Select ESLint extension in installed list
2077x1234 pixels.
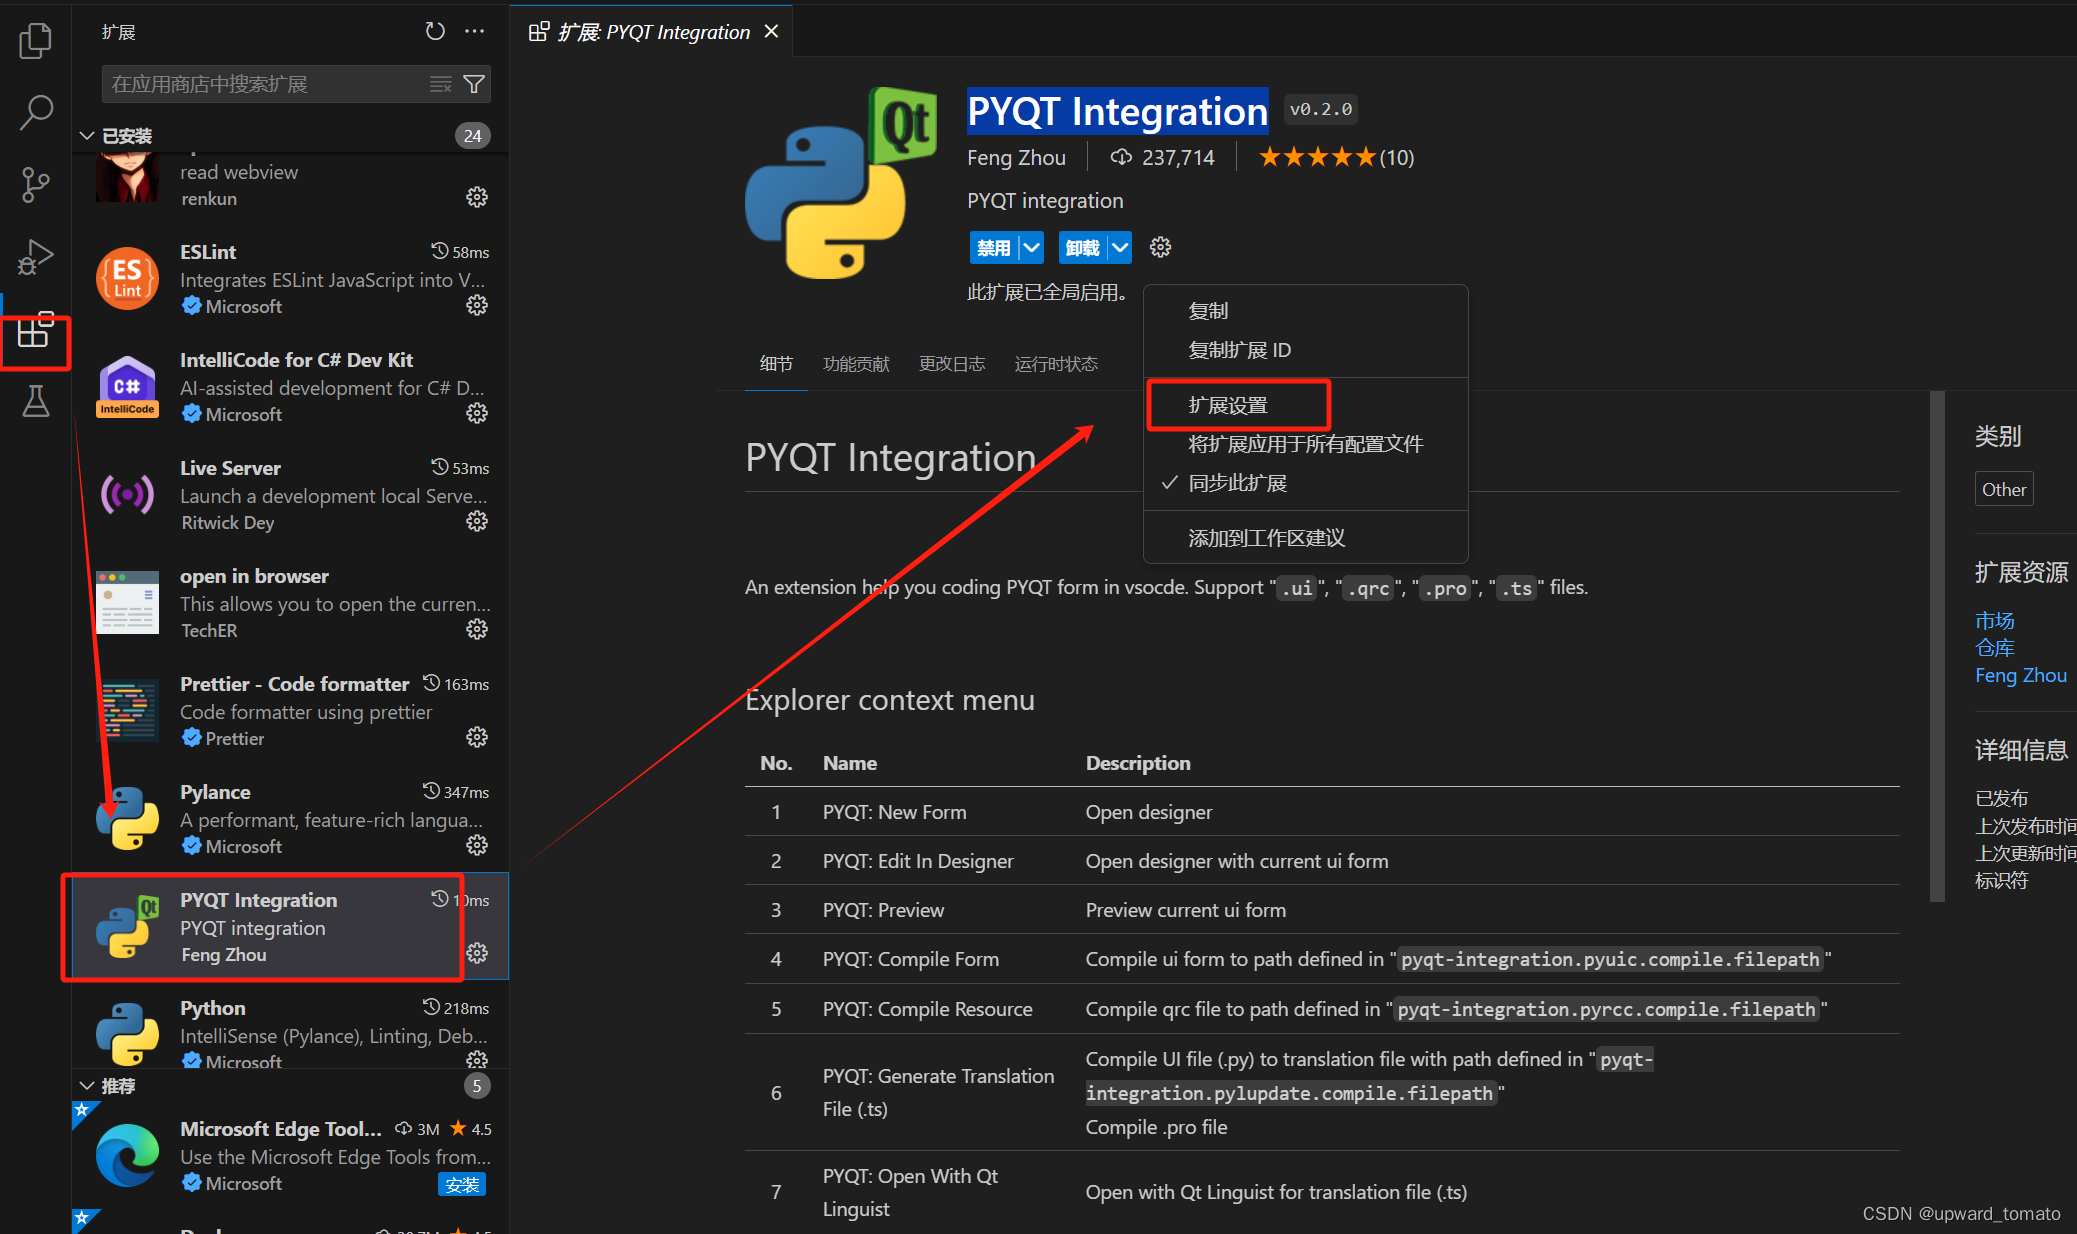point(291,278)
